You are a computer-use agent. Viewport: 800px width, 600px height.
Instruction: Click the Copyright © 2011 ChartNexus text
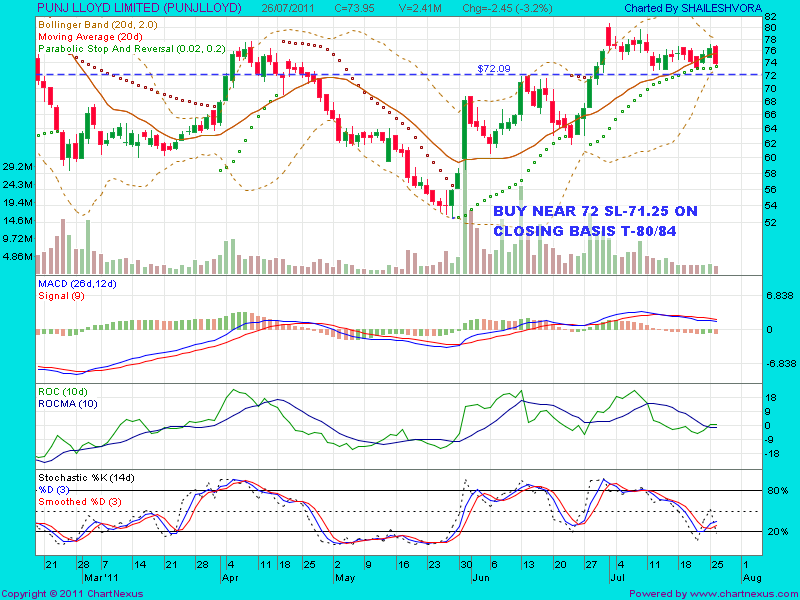(x=72, y=594)
